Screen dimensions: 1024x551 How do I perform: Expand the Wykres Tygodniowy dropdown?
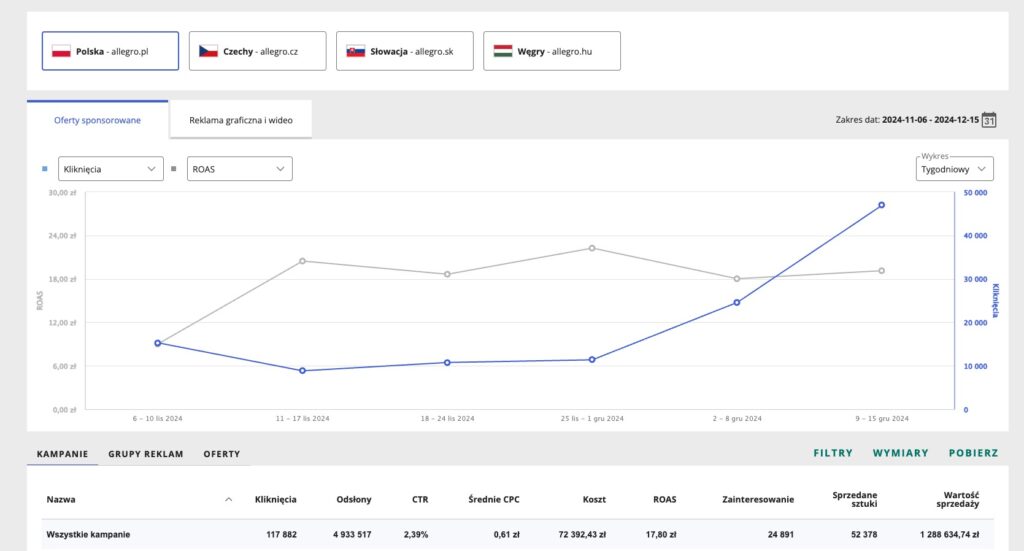pos(955,169)
